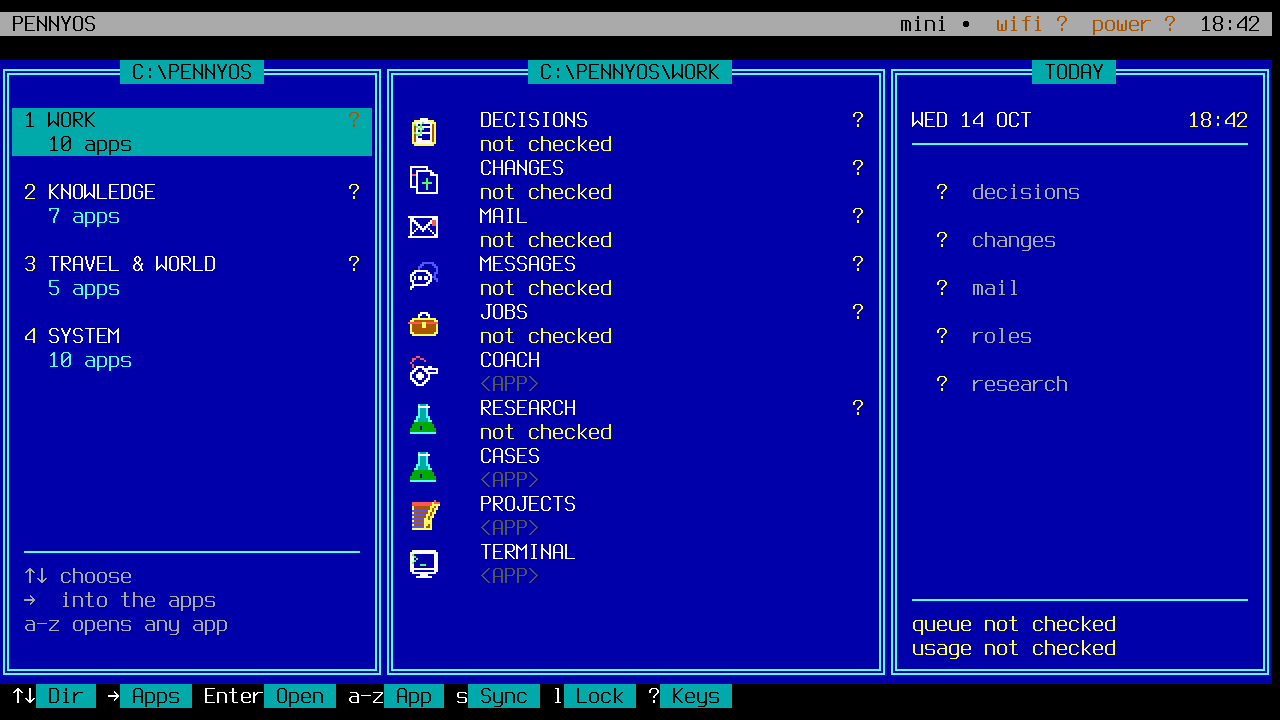The height and width of the screenshot is (720, 1280).
Task: Click the Cases flask icon
Action: tap(424, 468)
